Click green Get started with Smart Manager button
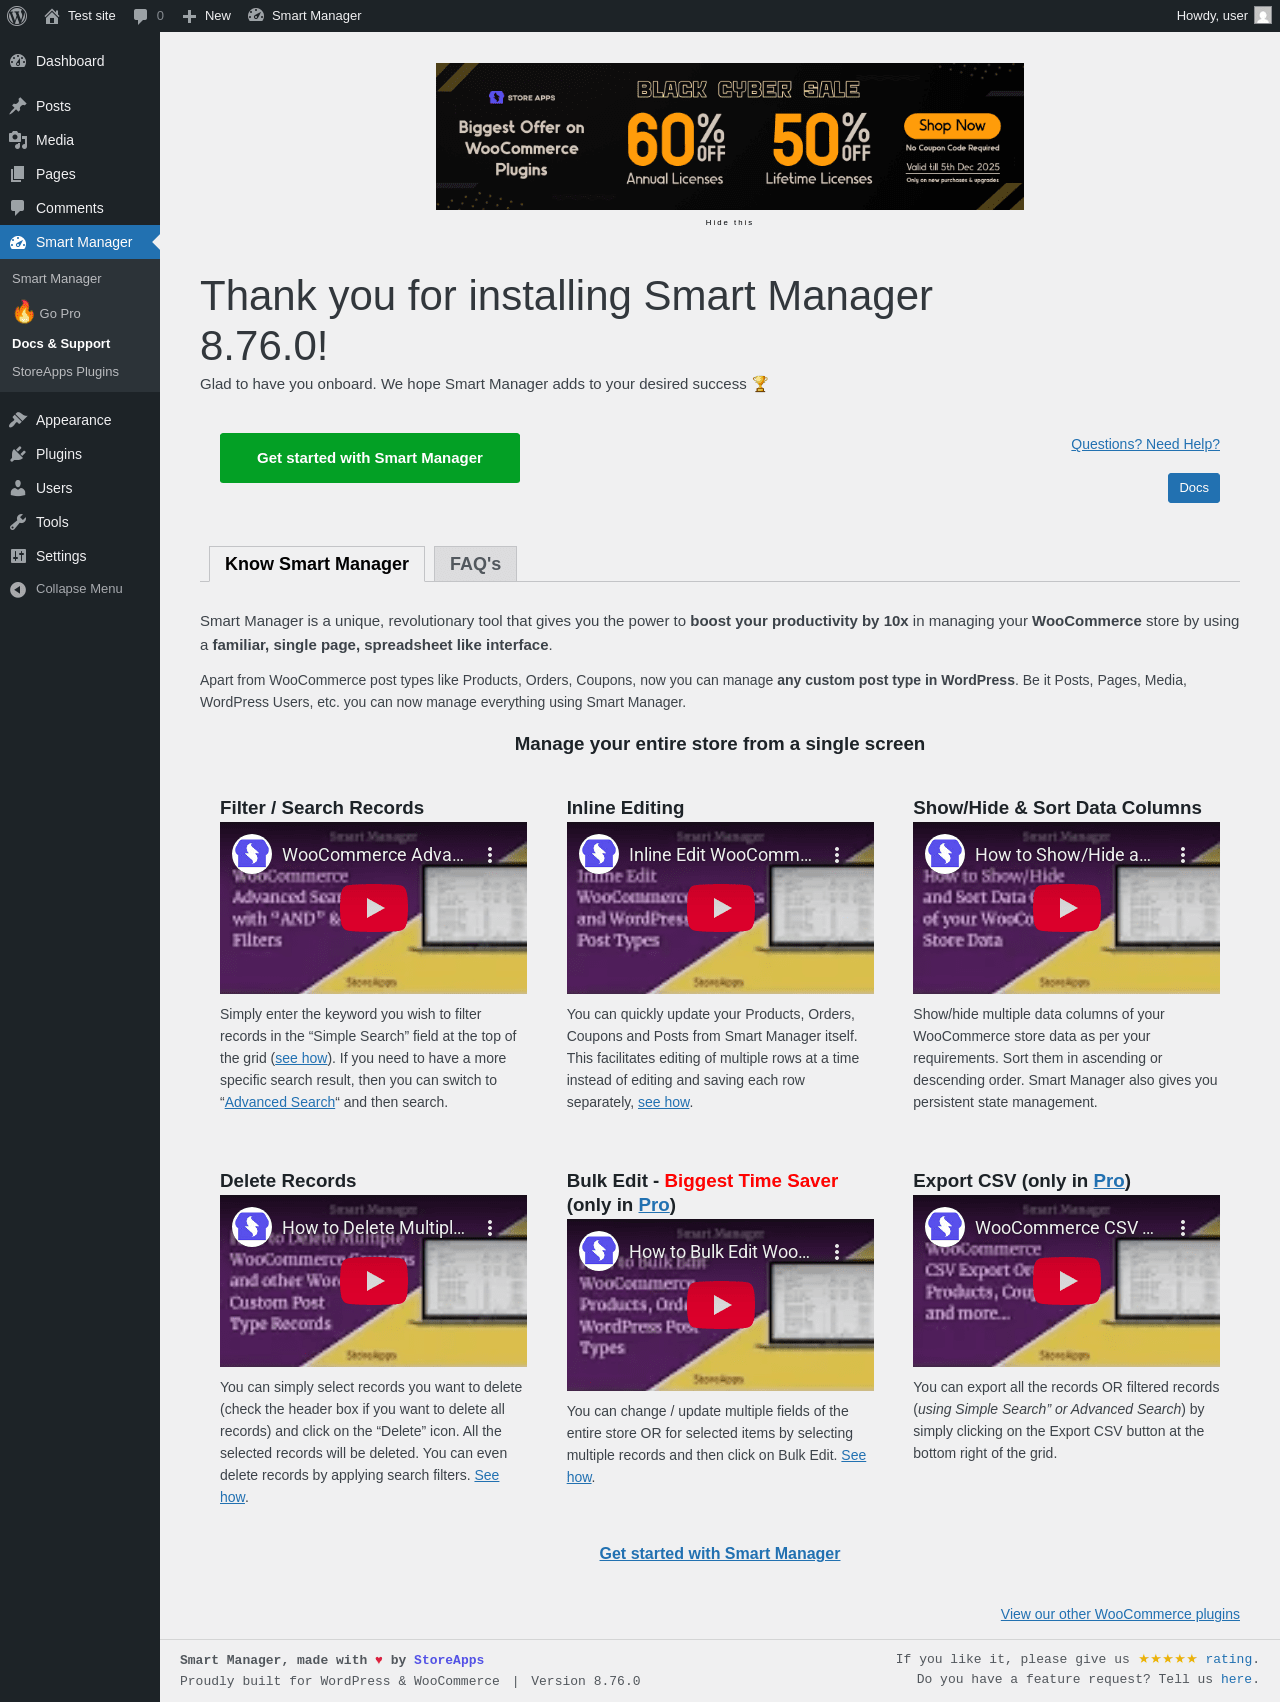The height and width of the screenshot is (1702, 1280). coord(370,458)
